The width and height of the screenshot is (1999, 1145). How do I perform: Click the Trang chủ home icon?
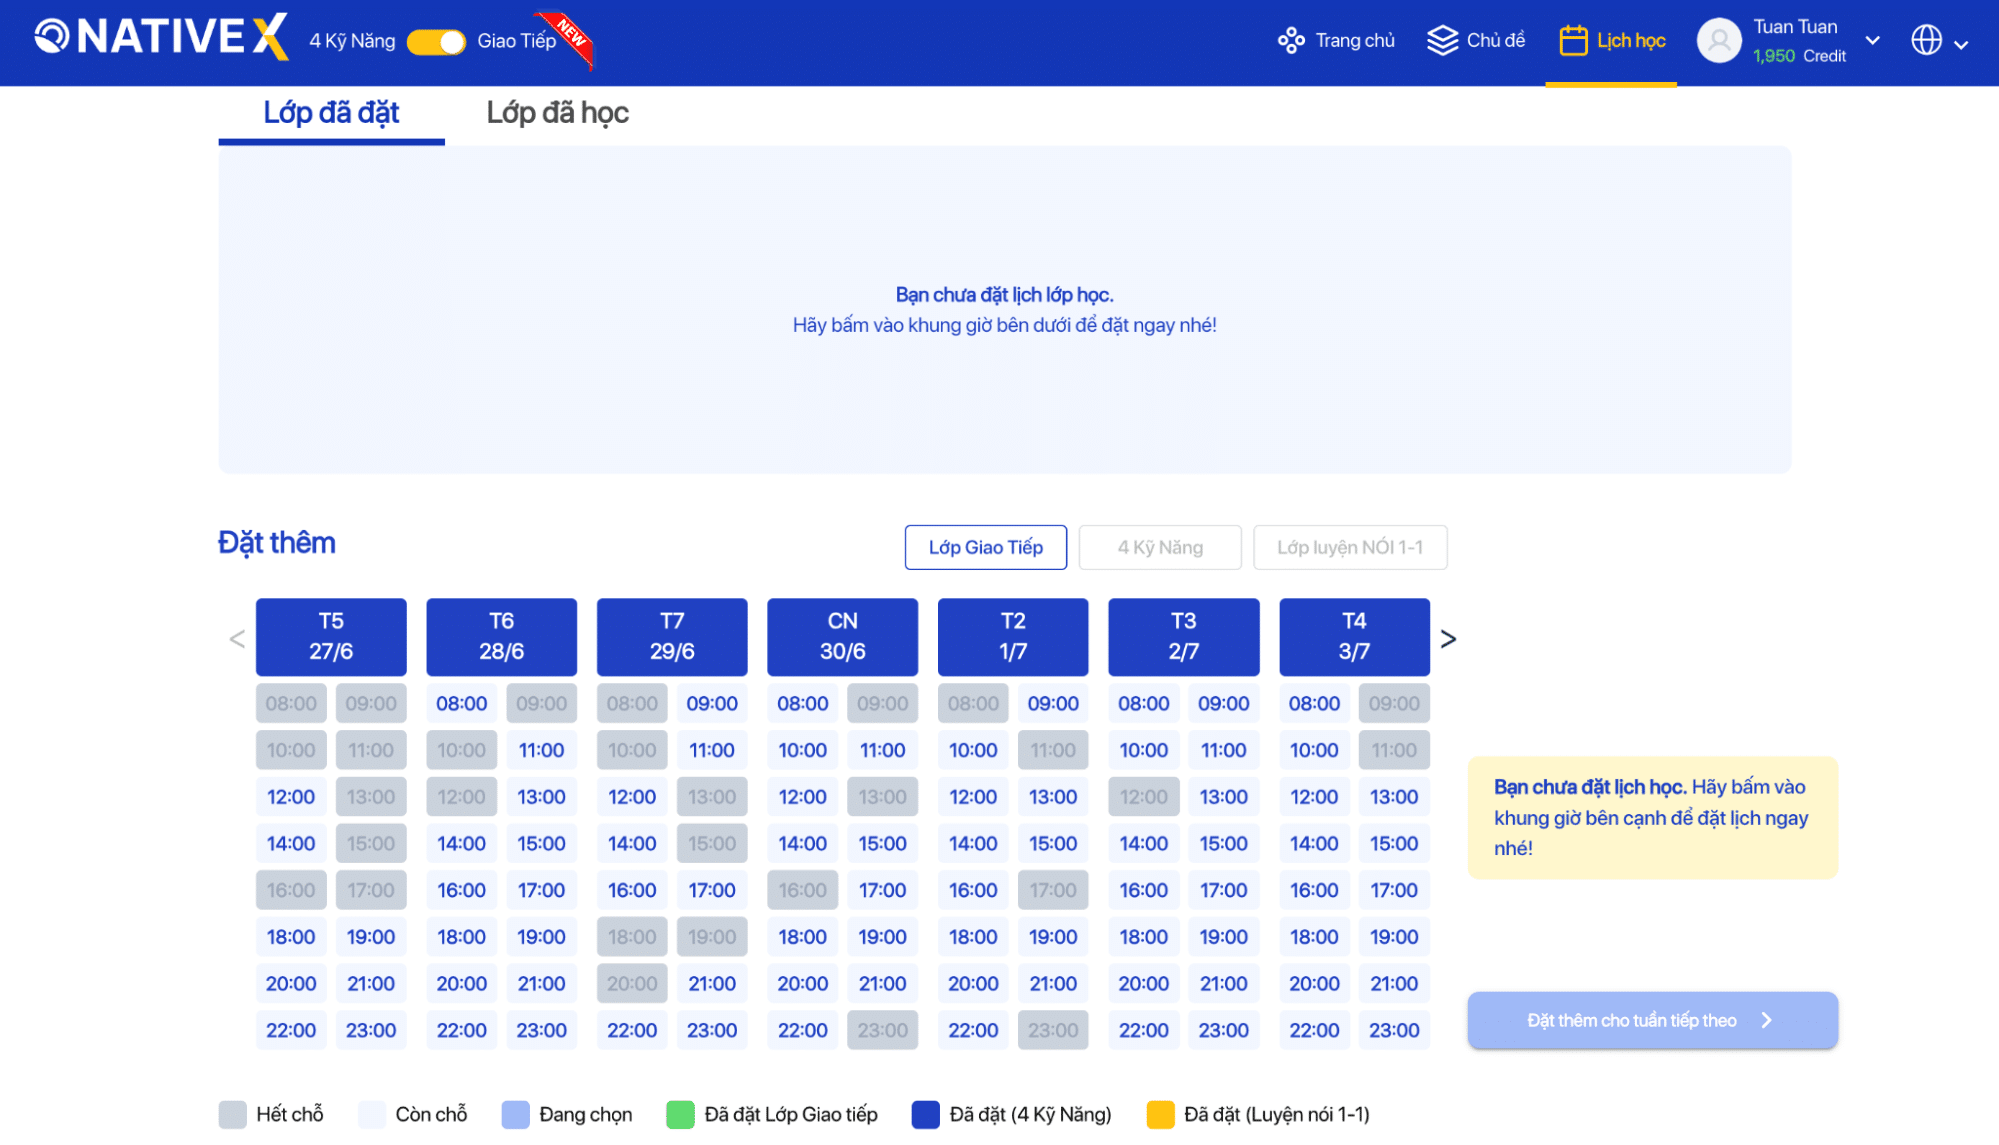tap(1290, 41)
